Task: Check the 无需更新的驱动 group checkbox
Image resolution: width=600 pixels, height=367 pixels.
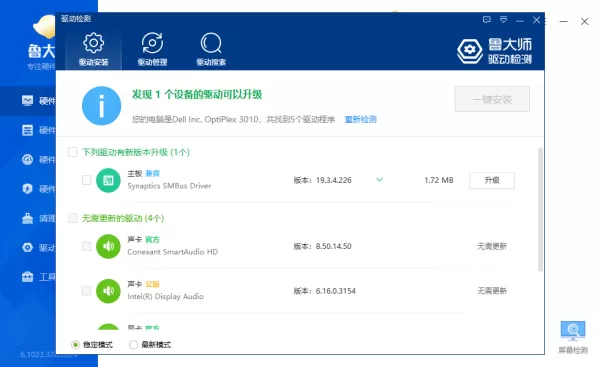Action: pos(72,218)
